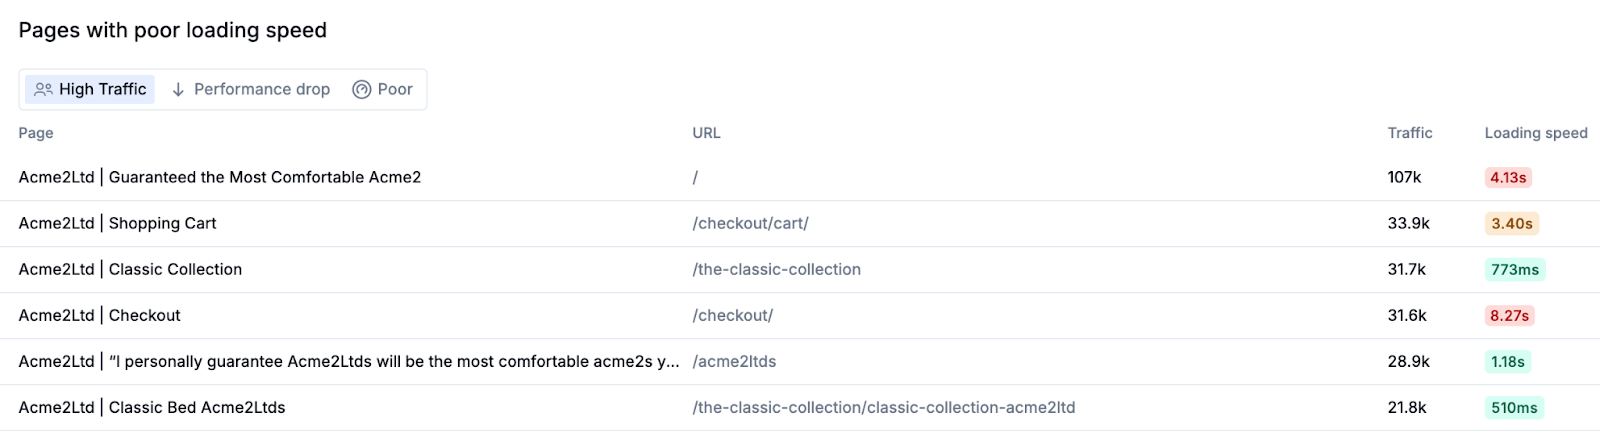Open the /checkout/ URL link
Image resolution: width=1600 pixels, height=431 pixels.
(732, 315)
